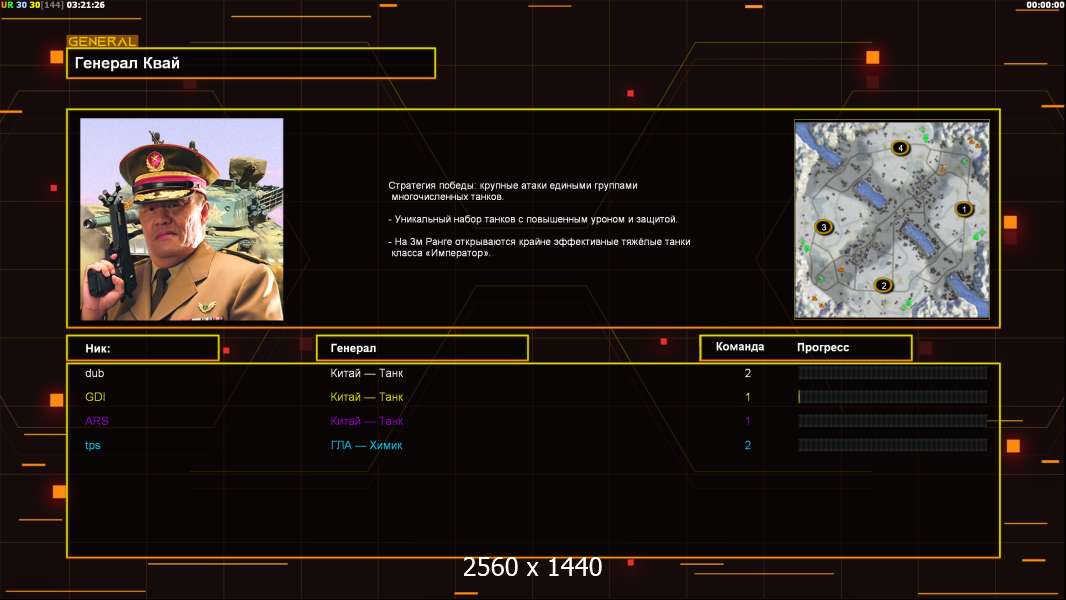
Task: Click the "Генерал" column header
Action: coord(421,348)
